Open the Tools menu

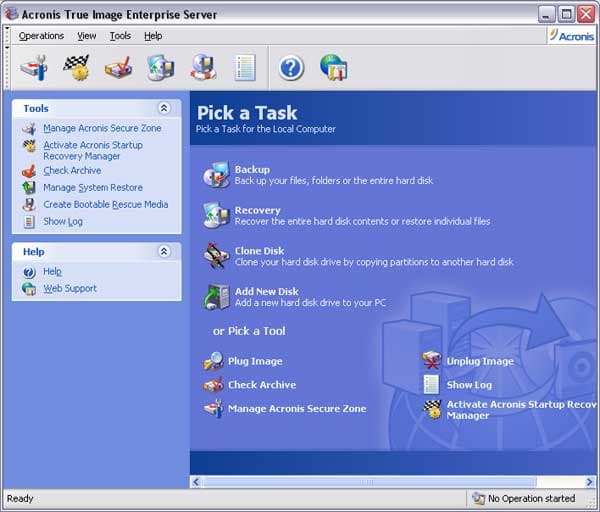(120, 36)
